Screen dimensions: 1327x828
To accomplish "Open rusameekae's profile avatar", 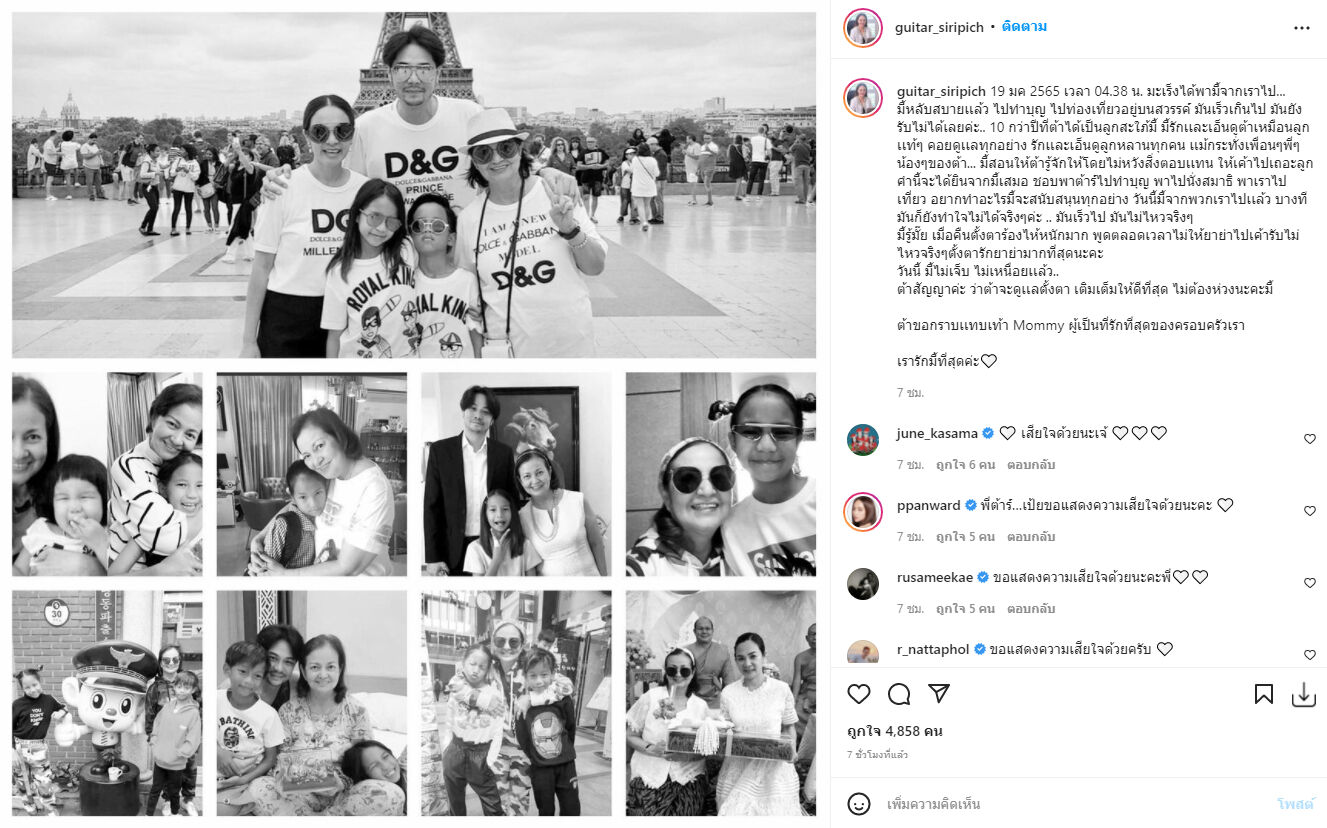I will pos(863,584).
